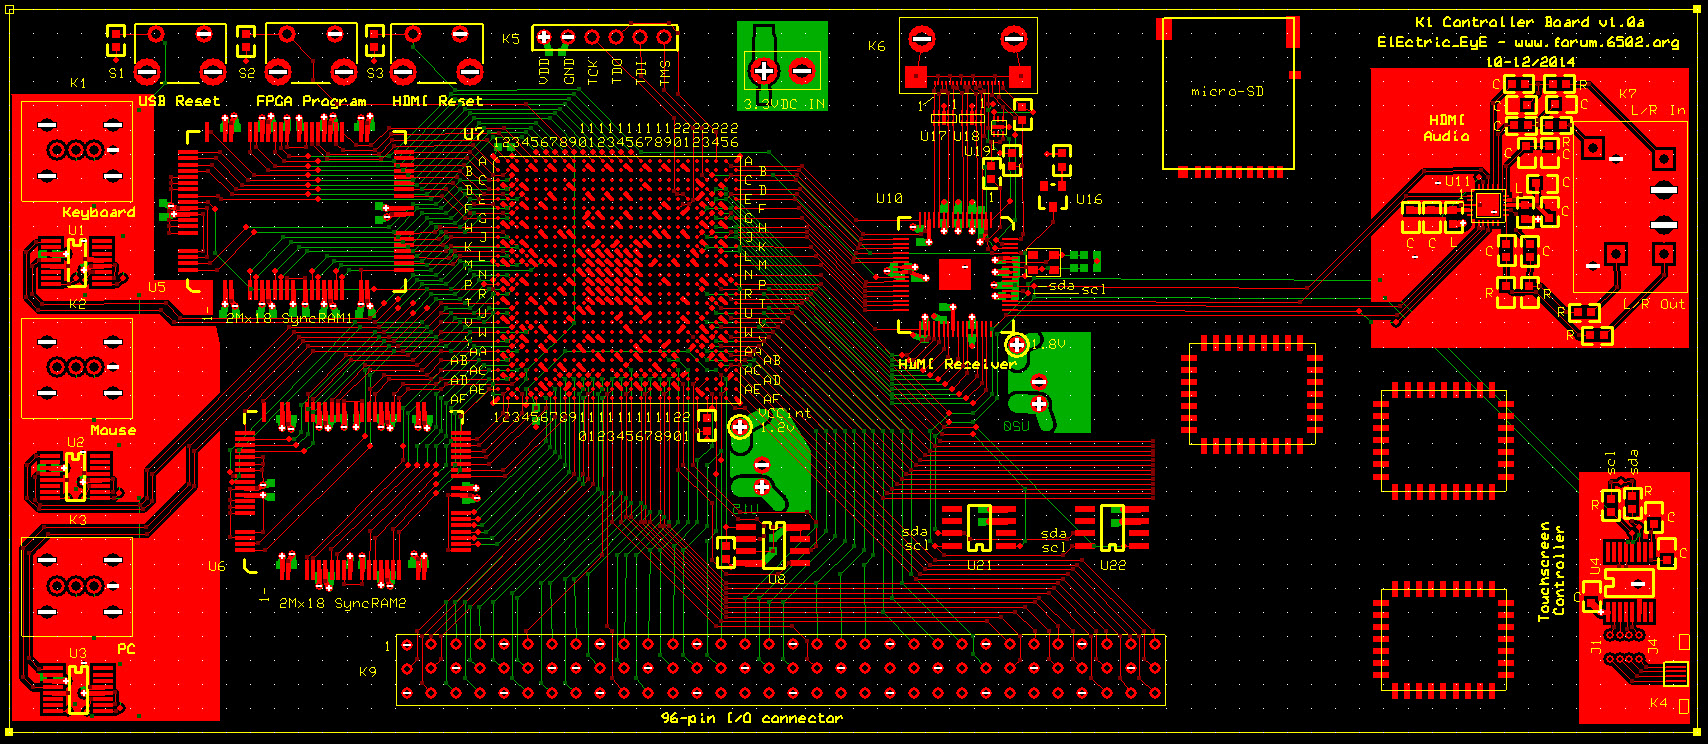Image resolution: width=1708 pixels, height=744 pixels.
Task: Select the Mouse connector footprint
Action: 77,368
